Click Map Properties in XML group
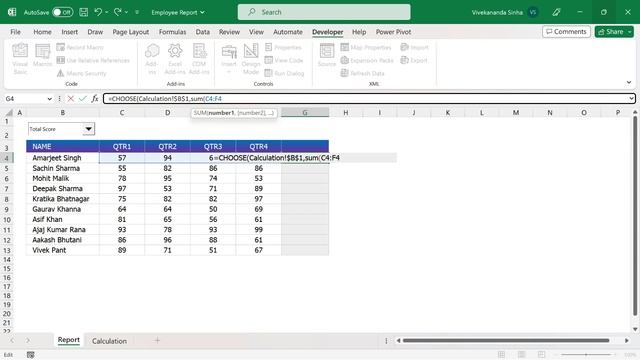This screenshot has width=640, height=360. point(366,47)
